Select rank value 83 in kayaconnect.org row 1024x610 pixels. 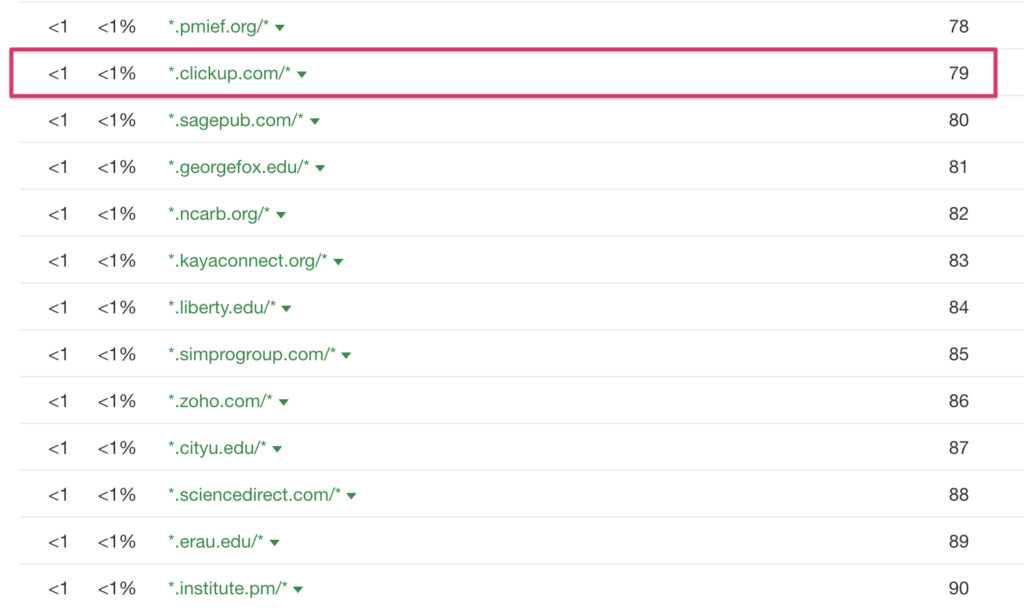(959, 261)
